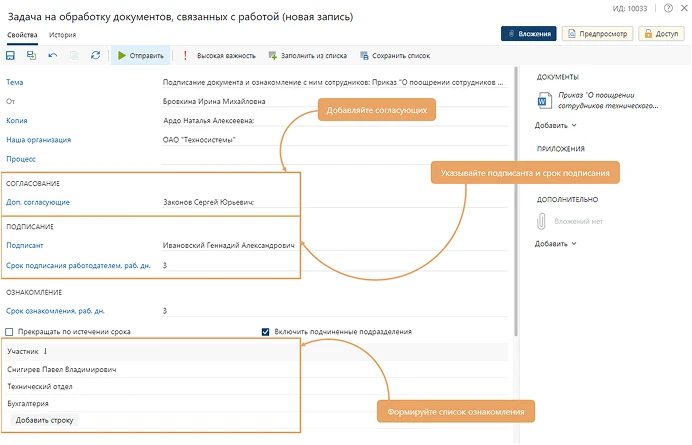Click the Undo arrow icon
692x445 pixels.
(53, 56)
